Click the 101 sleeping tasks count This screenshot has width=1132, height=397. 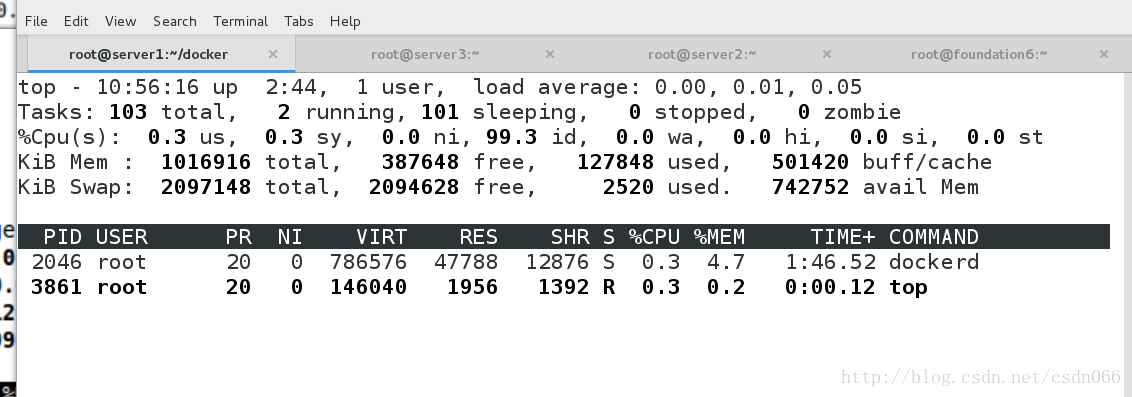(x=440, y=113)
